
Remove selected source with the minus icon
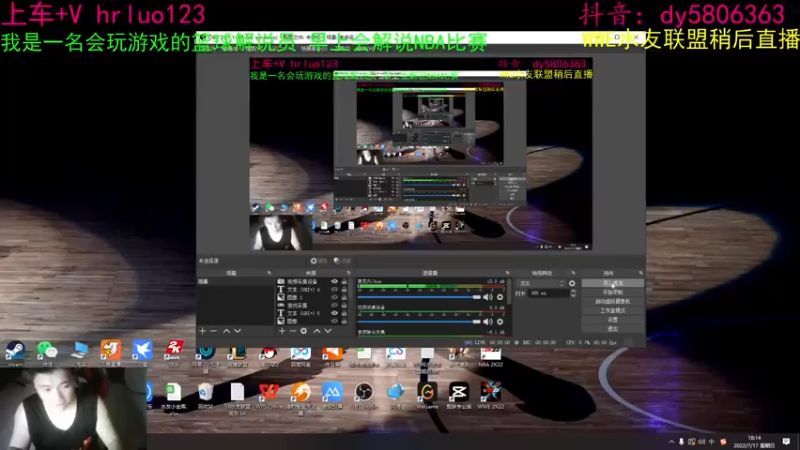pos(292,331)
